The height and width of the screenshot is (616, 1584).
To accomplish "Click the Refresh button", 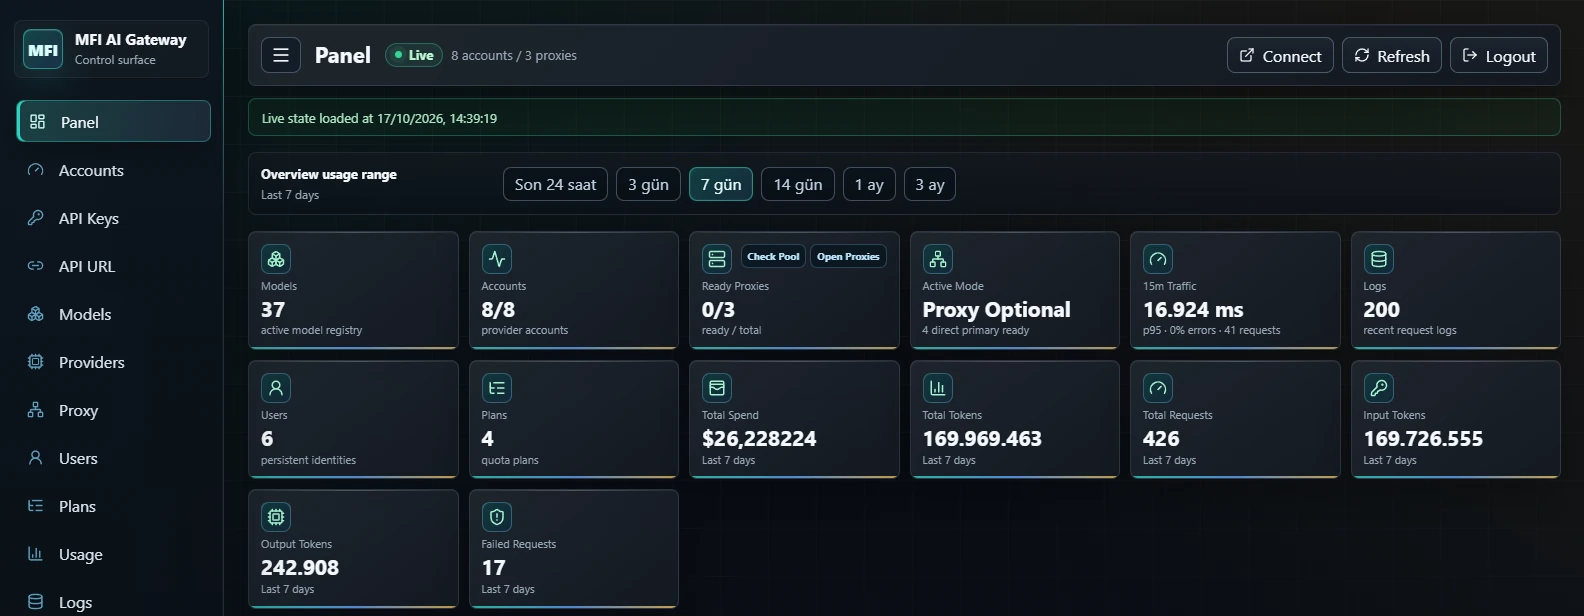I will pos(1392,55).
